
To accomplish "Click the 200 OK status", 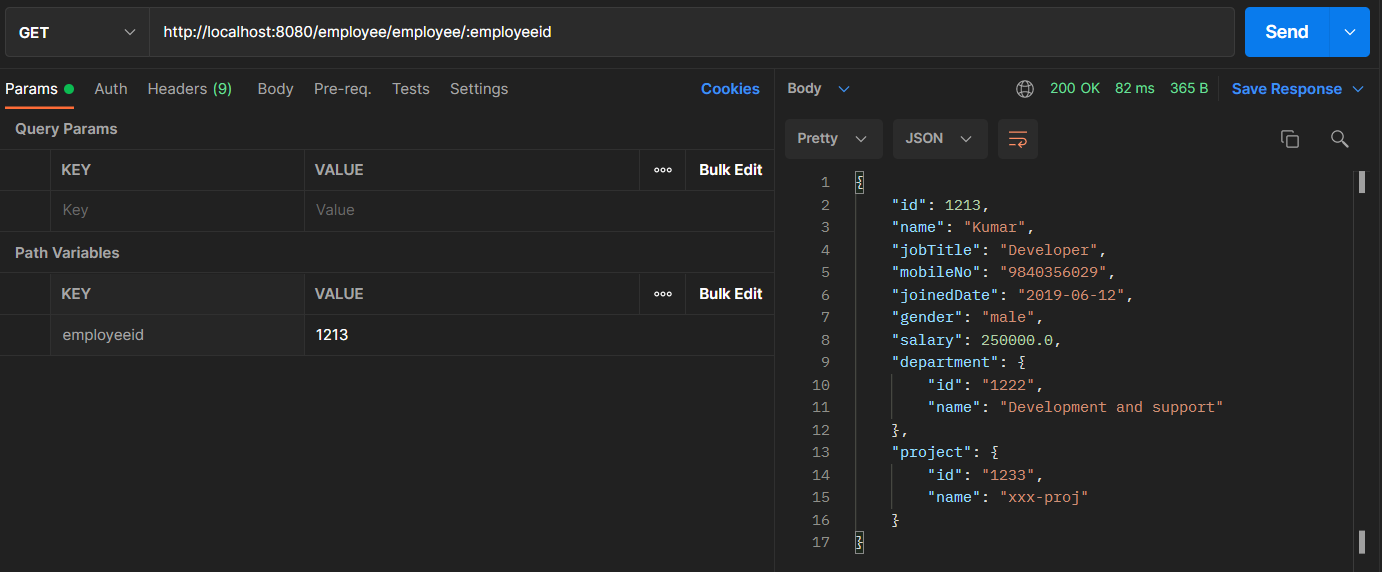I will coord(1075,89).
